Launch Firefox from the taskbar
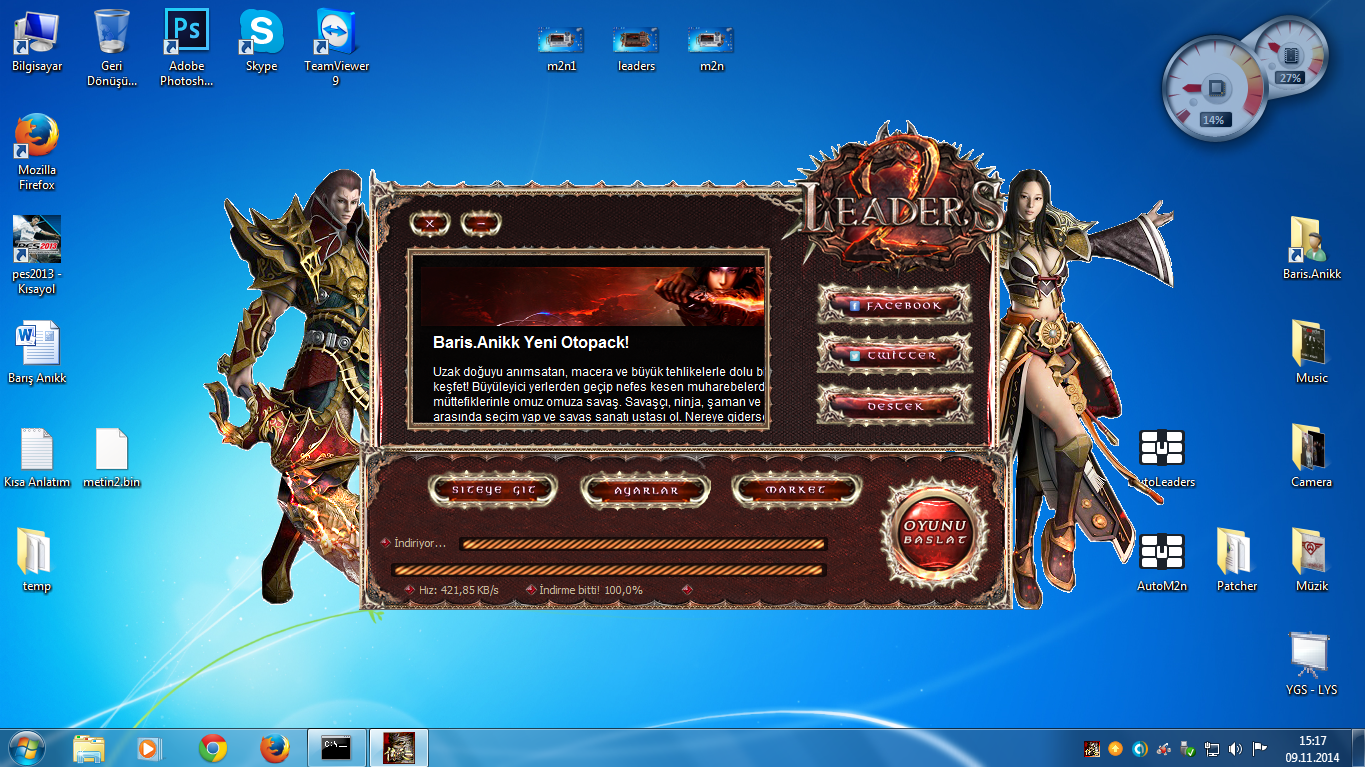1365x767 pixels. [x=274, y=748]
